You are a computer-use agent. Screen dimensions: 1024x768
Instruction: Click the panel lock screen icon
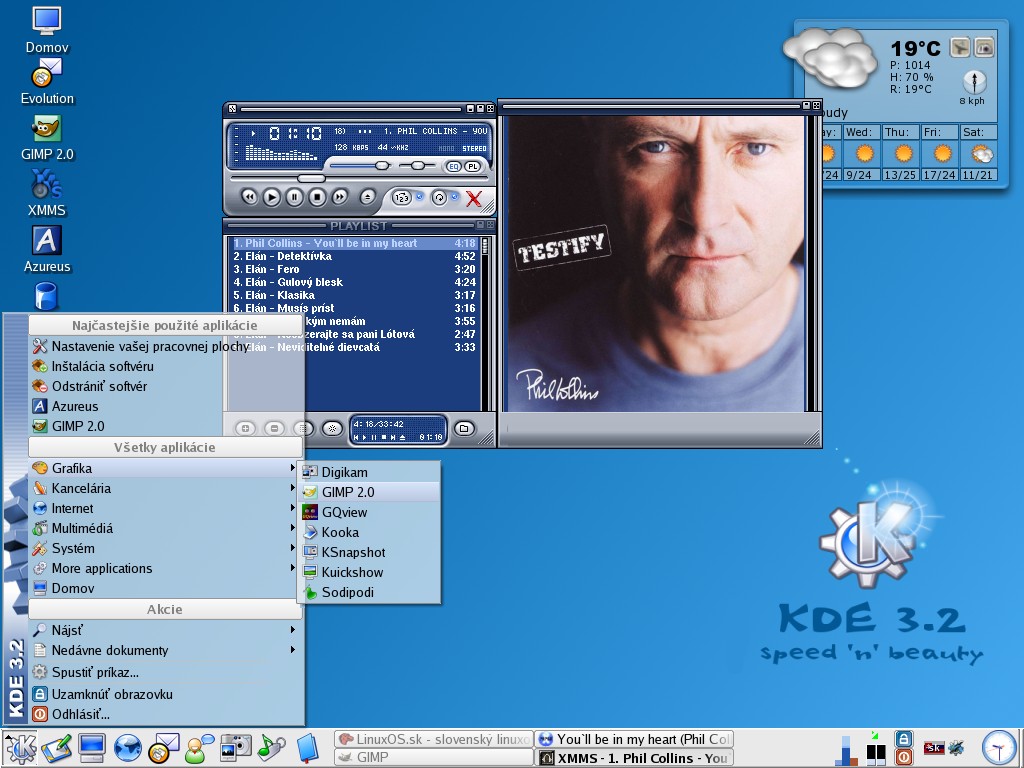(903, 739)
